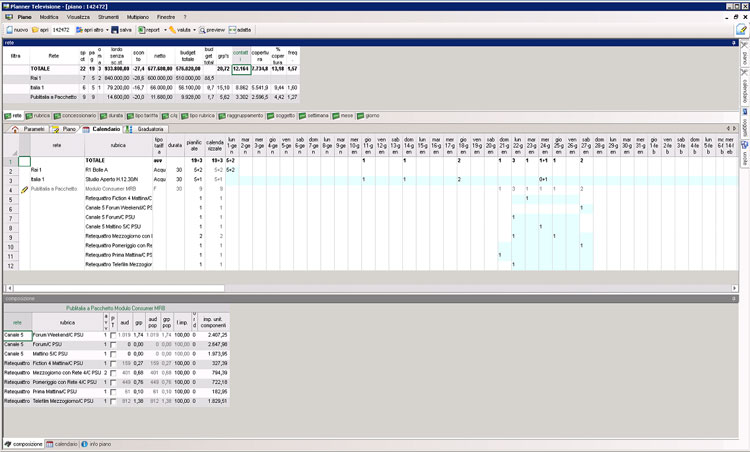Expand the valuta dropdown

[181, 30]
